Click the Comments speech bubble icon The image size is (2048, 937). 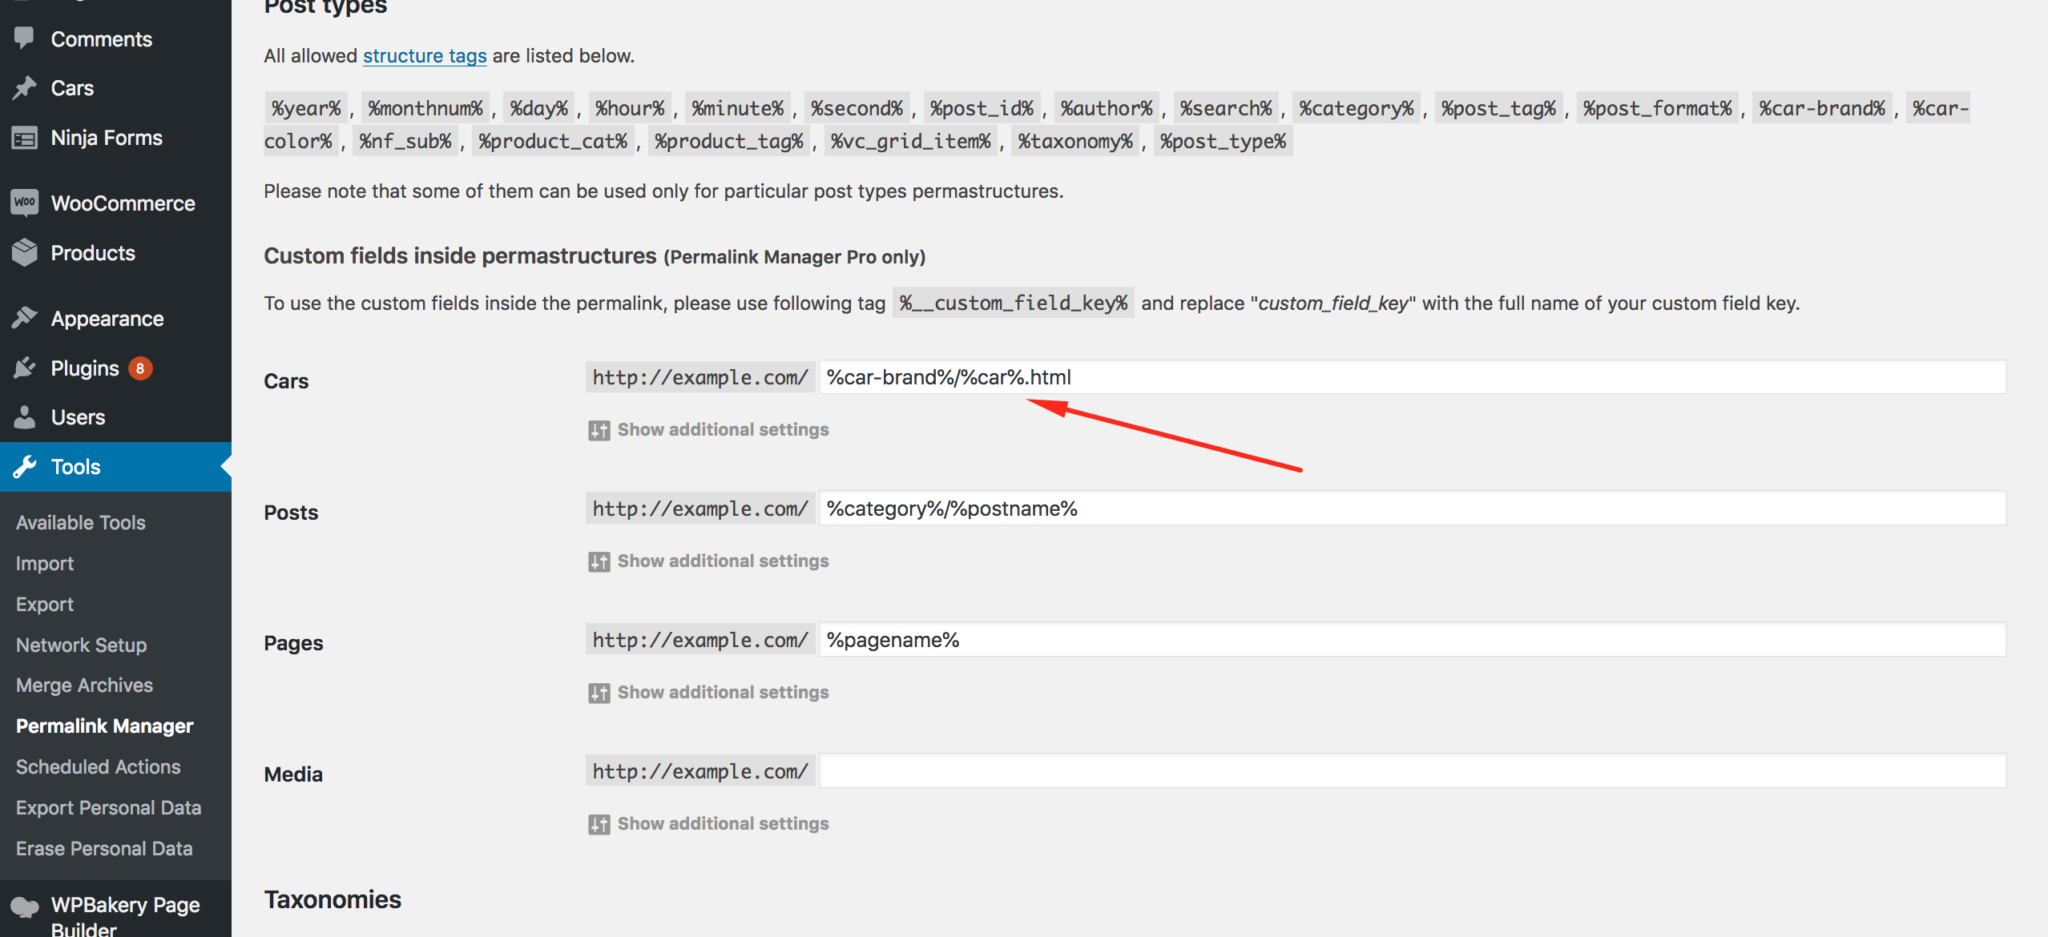[24, 38]
